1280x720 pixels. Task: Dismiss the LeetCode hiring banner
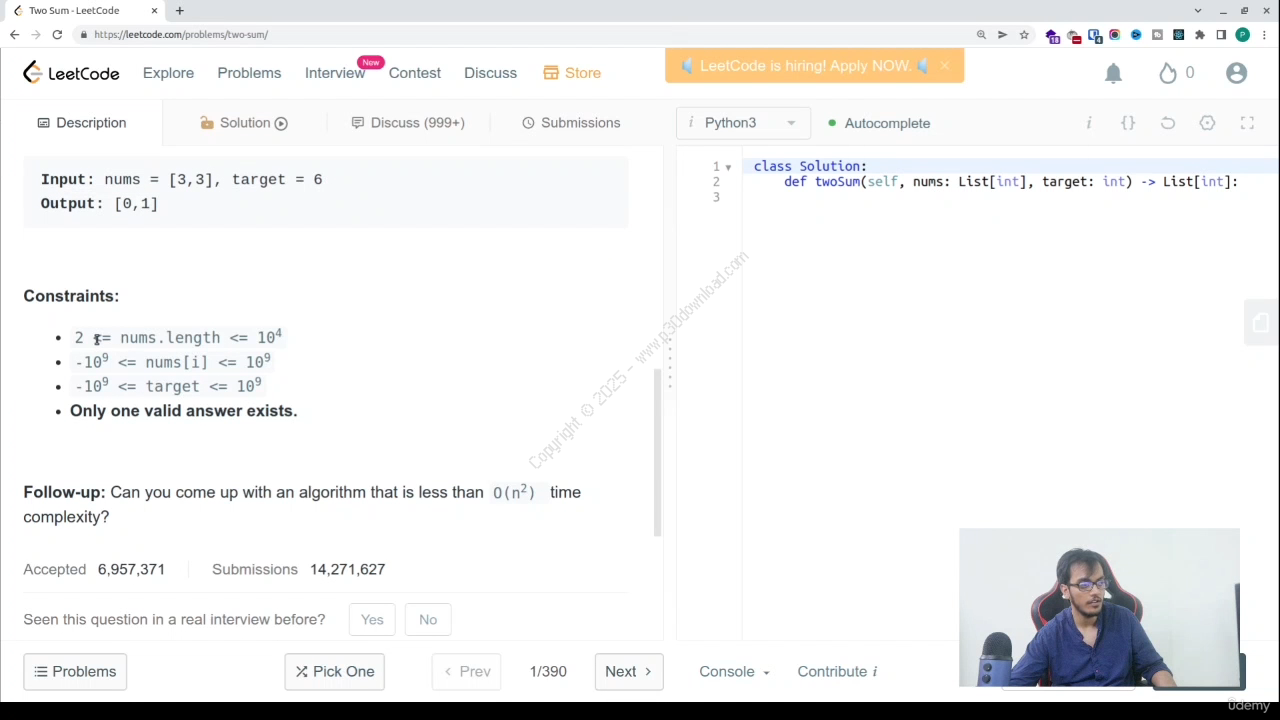[x=944, y=66]
